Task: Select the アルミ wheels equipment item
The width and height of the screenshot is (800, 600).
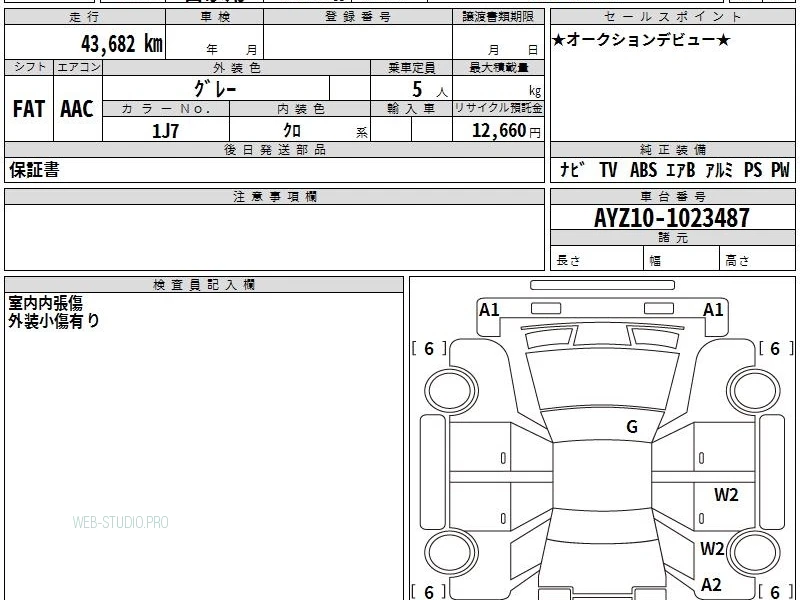Action: click(719, 169)
